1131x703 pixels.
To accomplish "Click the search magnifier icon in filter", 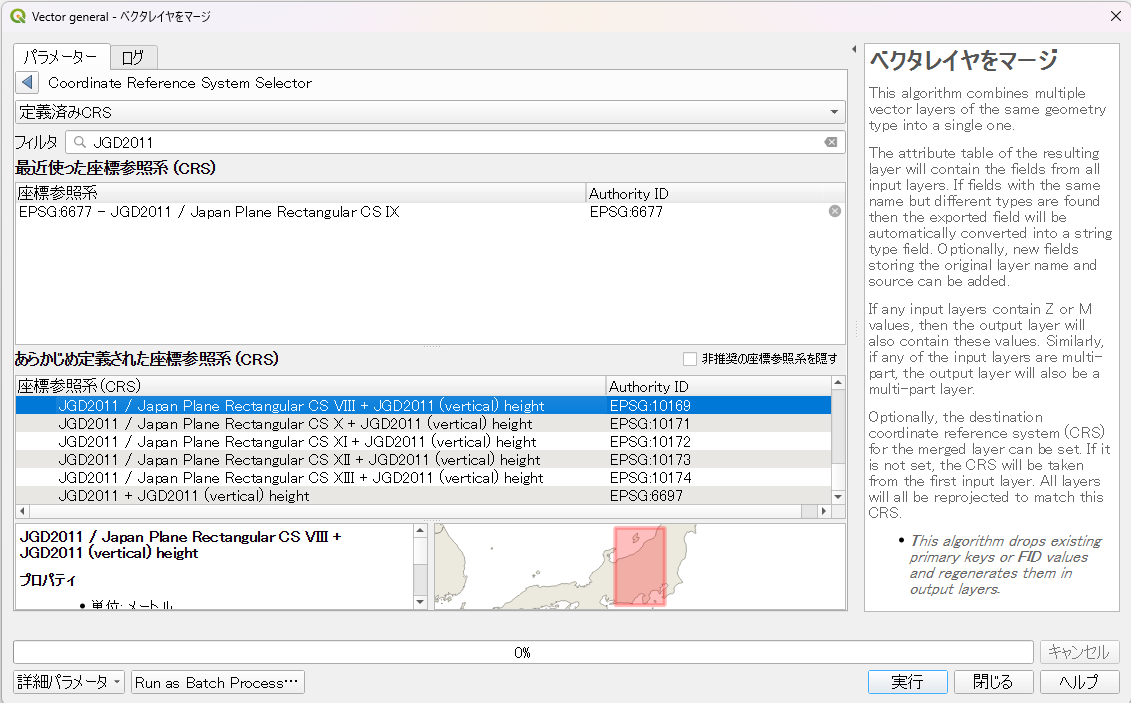I will (x=80, y=142).
